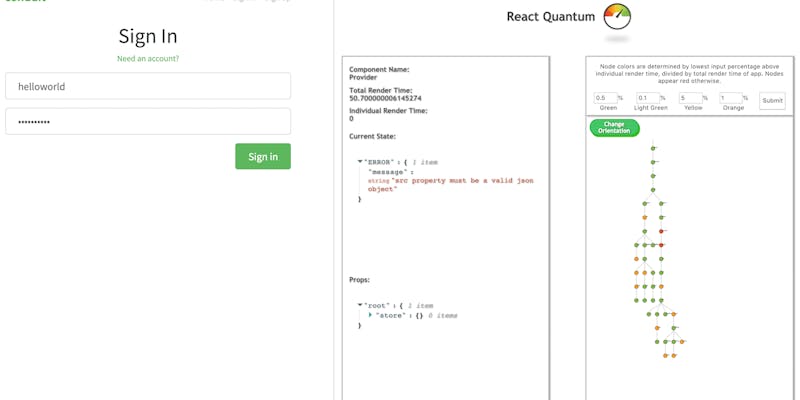Click the Yellow percentage input showing 5
The width and height of the screenshot is (800, 400).
pos(689,98)
